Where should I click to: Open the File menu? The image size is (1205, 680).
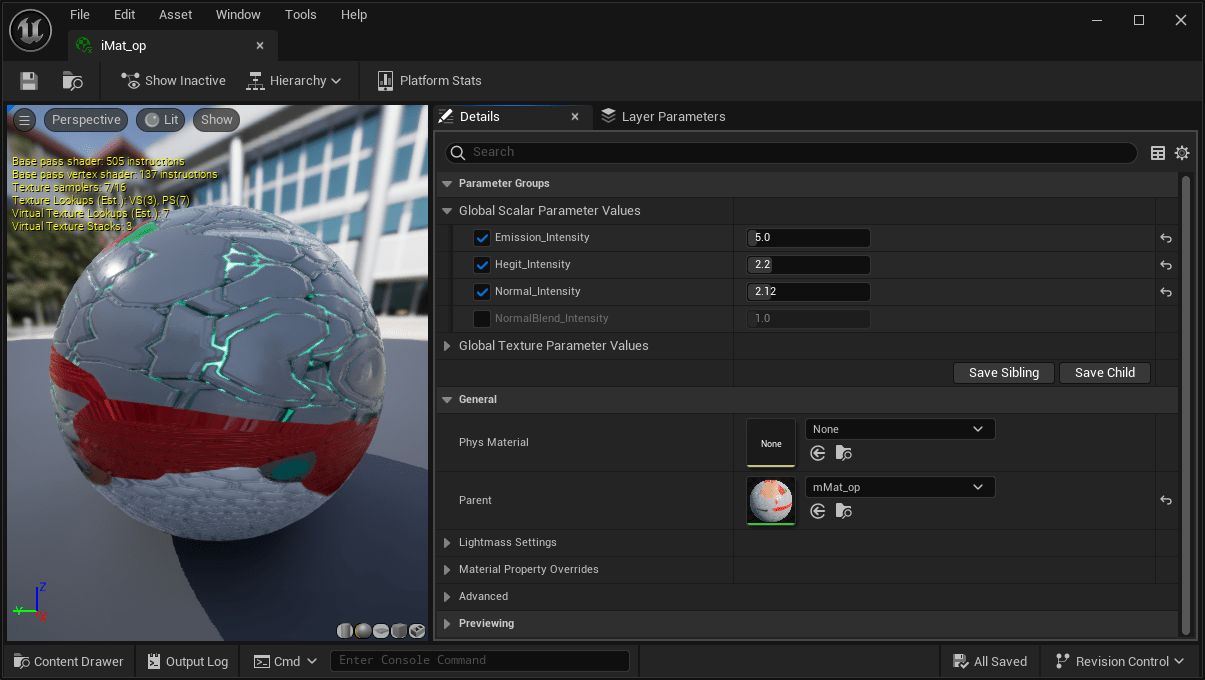[80, 15]
